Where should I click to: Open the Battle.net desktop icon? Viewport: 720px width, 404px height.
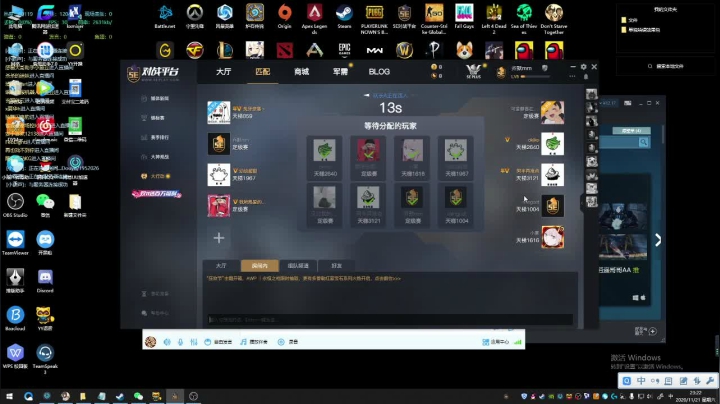click(x=165, y=17)
